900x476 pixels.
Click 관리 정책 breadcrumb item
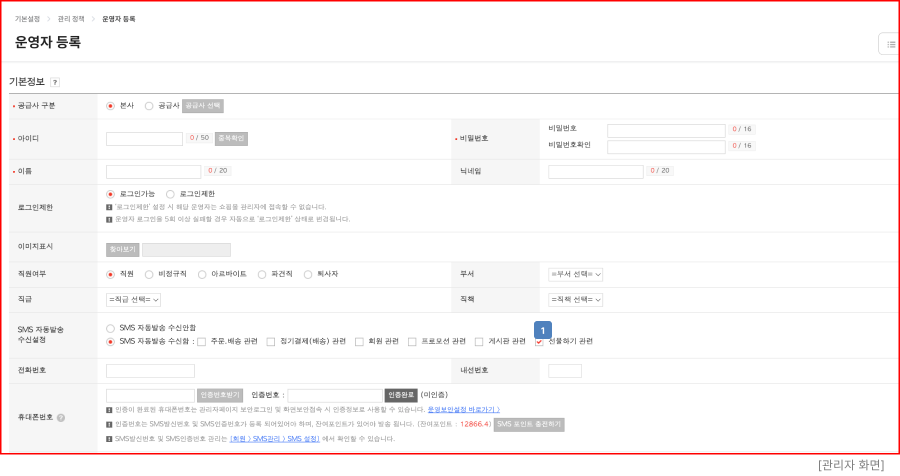[x=72, y=19]
